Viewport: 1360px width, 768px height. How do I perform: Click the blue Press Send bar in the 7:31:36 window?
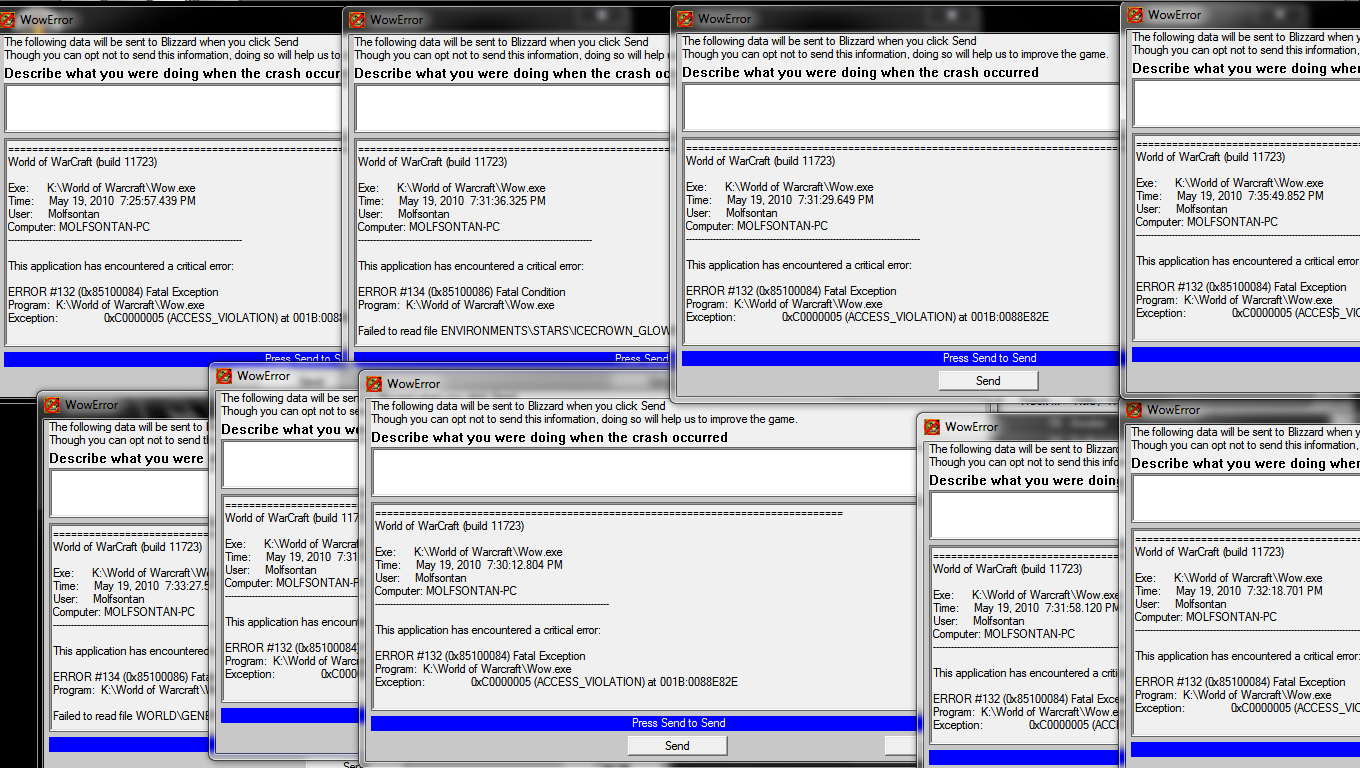point(512,359)
